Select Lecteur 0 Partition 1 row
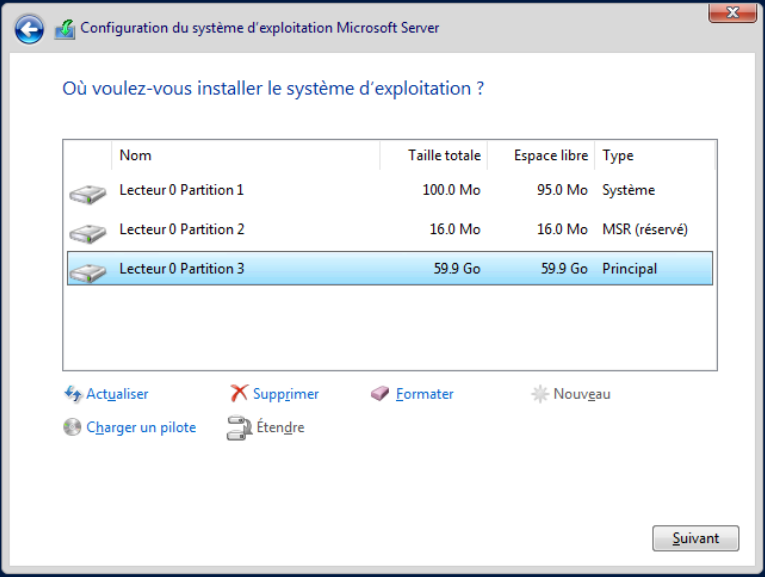Image resolution: width=765 pixels, height=577 pixels. [181, 190]
